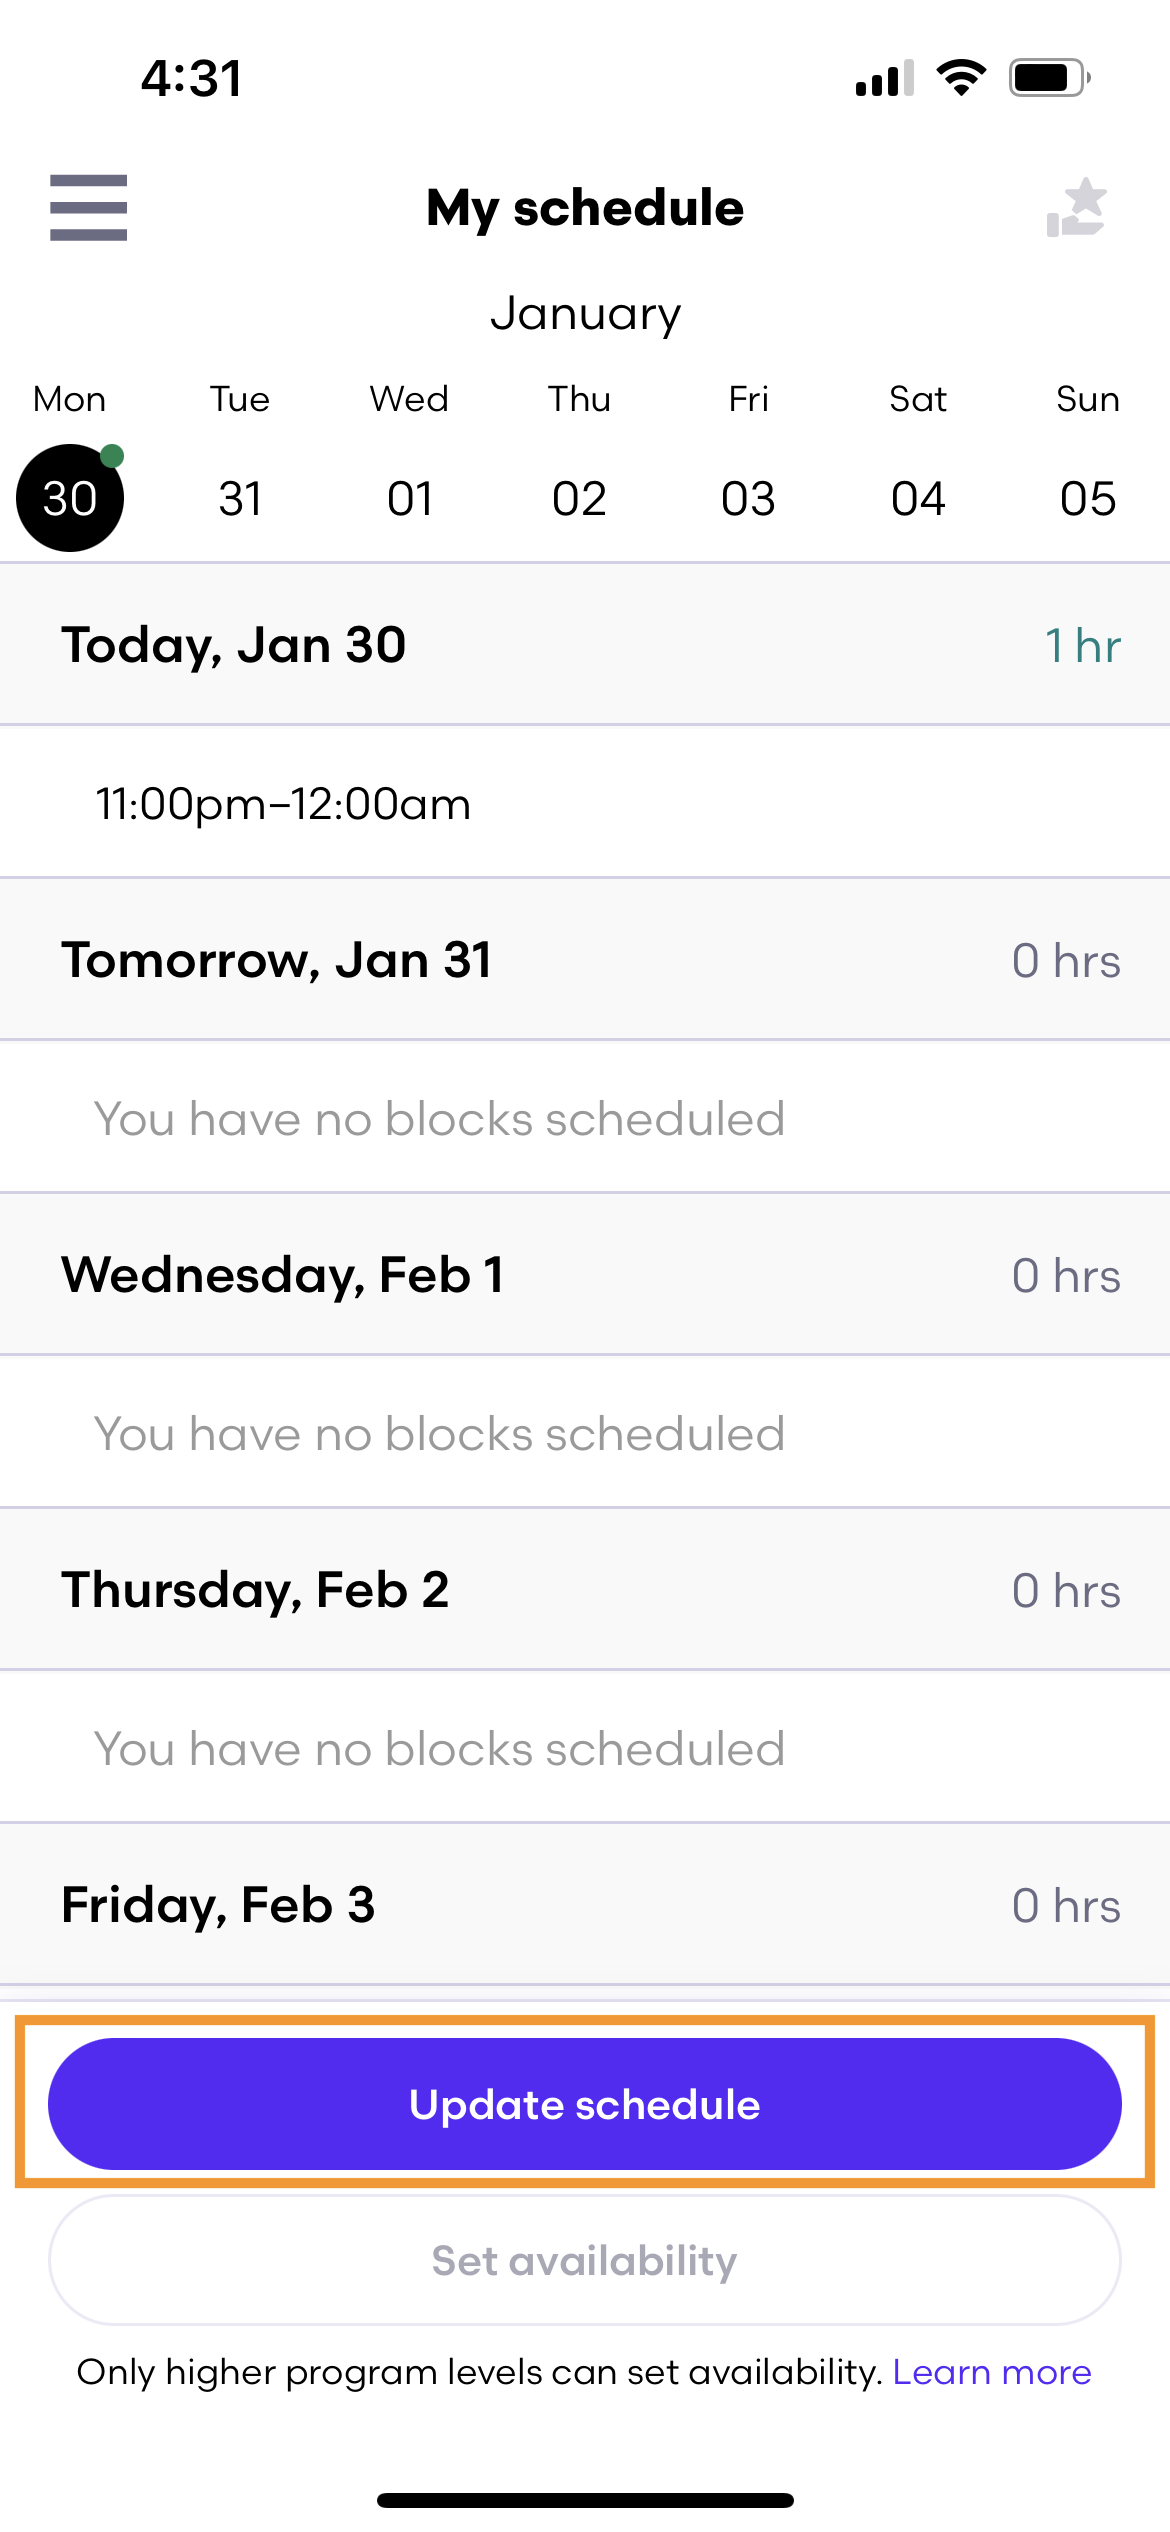Tap the Set availability button
1170x2532 pixels.
[x=585, y=2260]
